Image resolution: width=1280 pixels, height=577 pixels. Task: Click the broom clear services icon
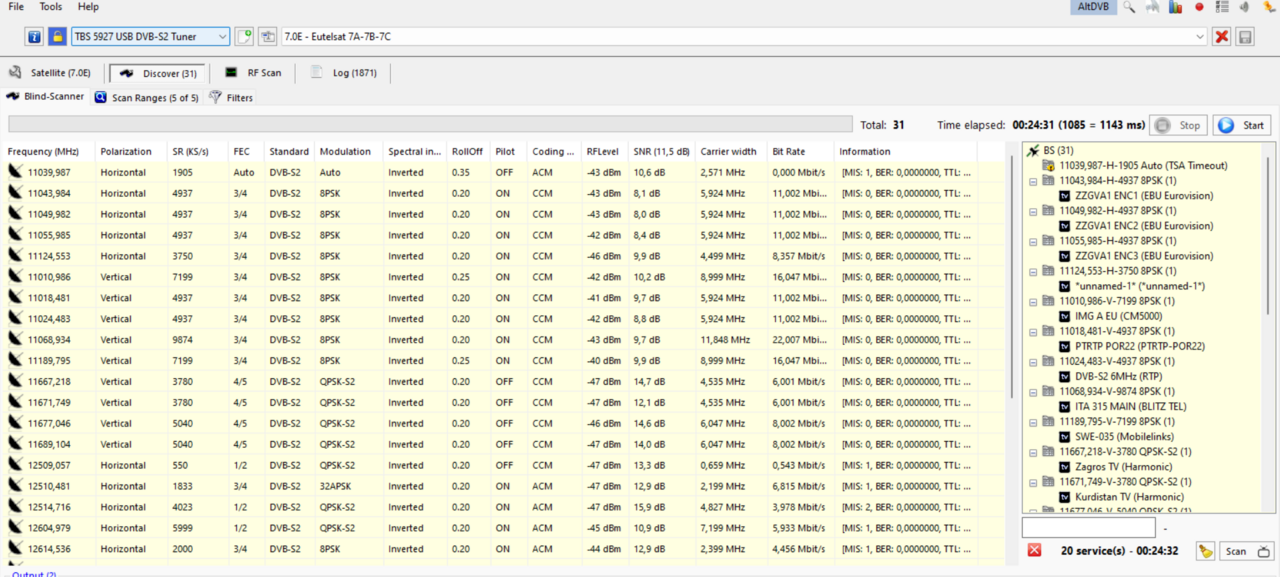1206,551
